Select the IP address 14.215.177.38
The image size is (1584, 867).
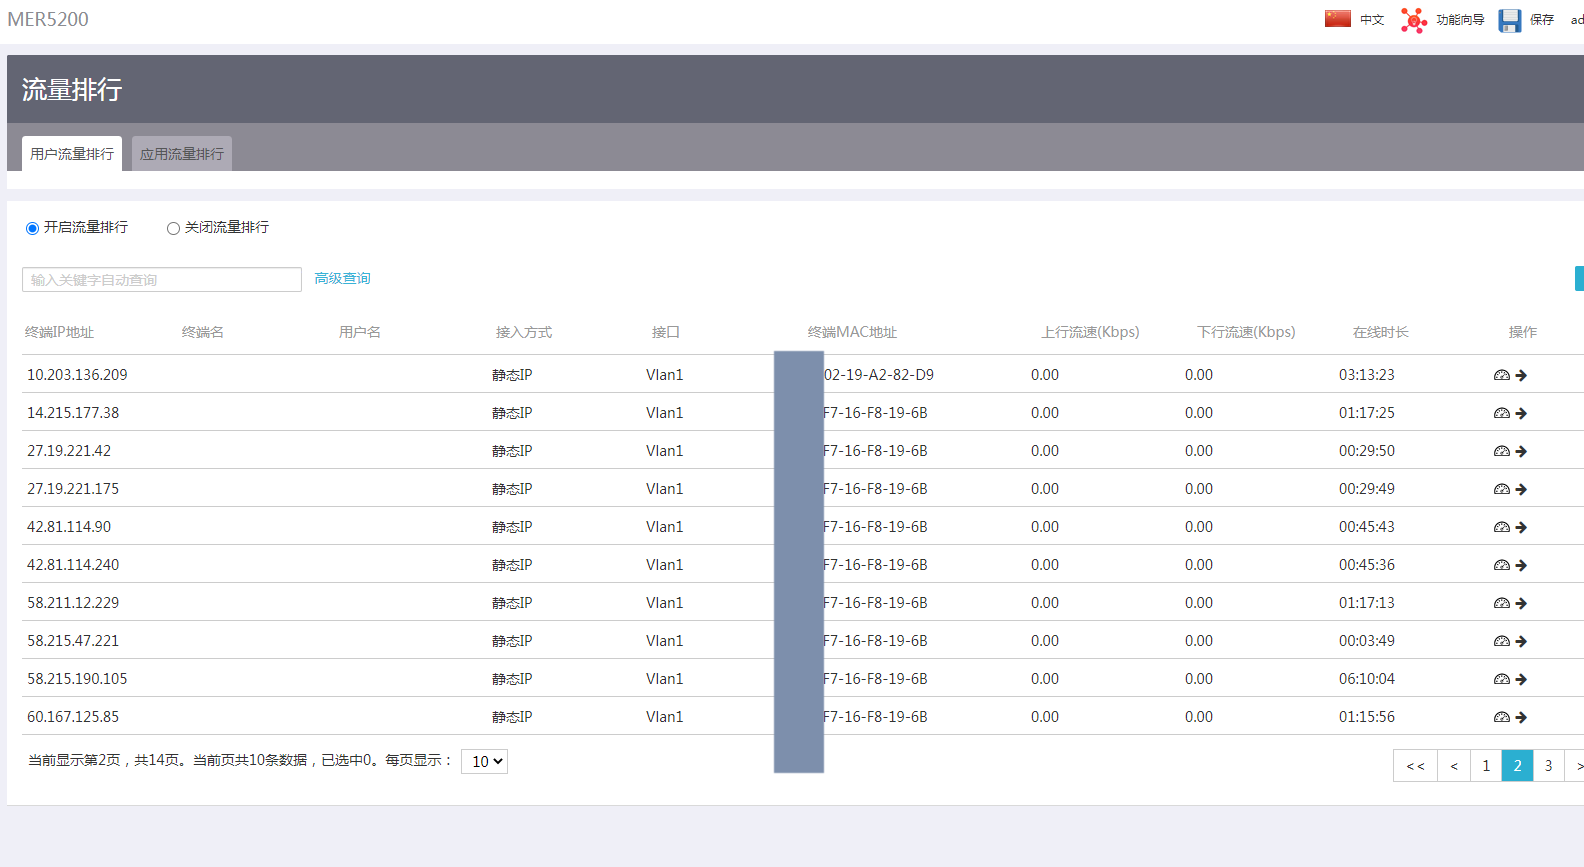click(x=73, y=413)
